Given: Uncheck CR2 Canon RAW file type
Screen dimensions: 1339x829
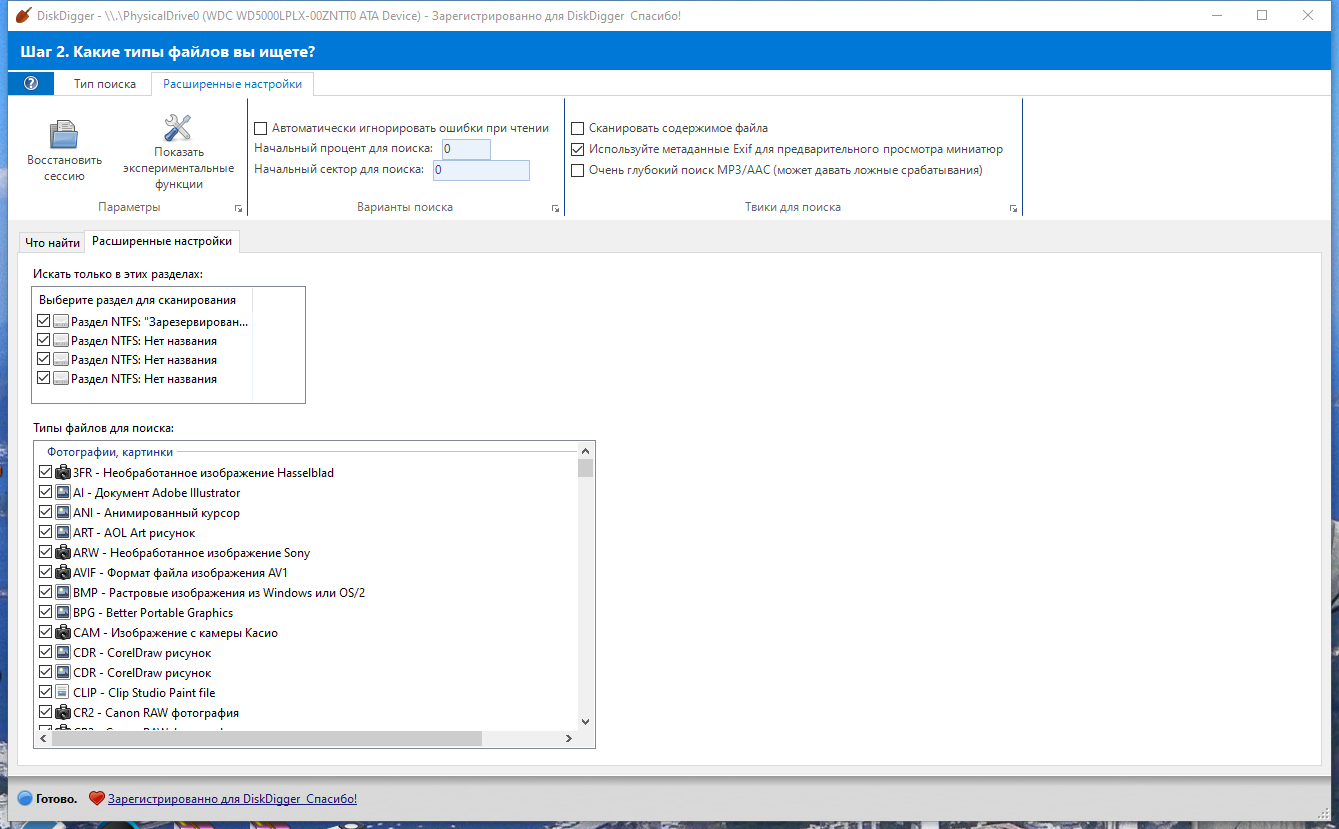Looking at the screenshot, I should 45,713.
